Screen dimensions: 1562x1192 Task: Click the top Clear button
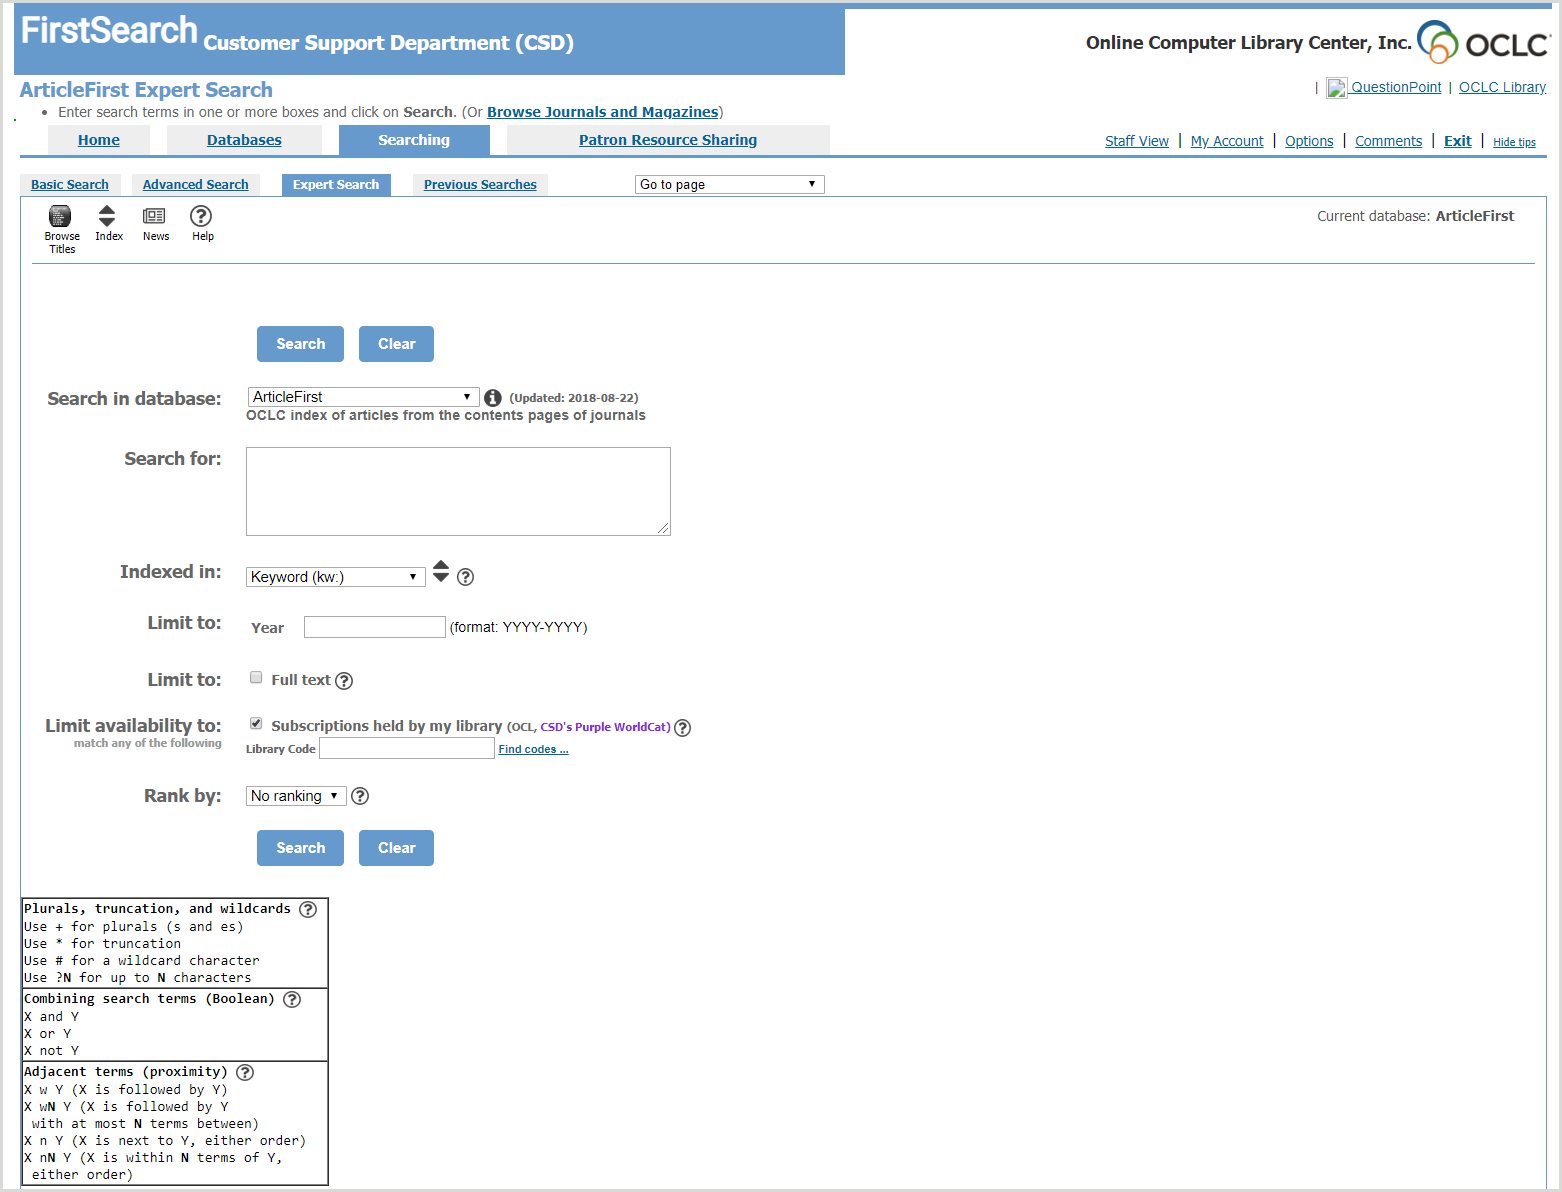(x=396, y=344)
